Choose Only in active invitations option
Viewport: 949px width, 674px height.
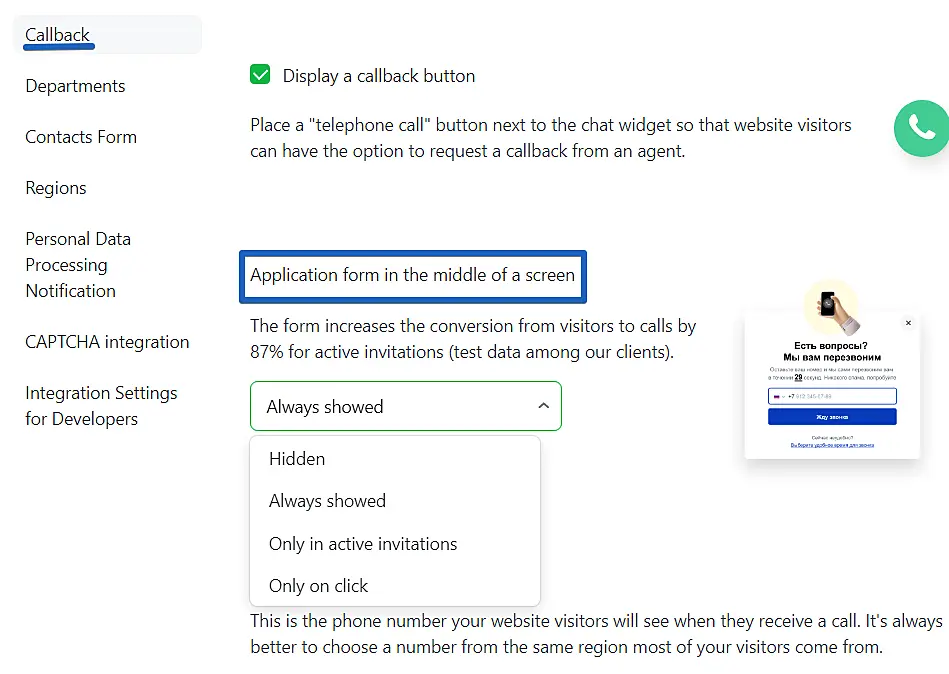click(362, 543)
